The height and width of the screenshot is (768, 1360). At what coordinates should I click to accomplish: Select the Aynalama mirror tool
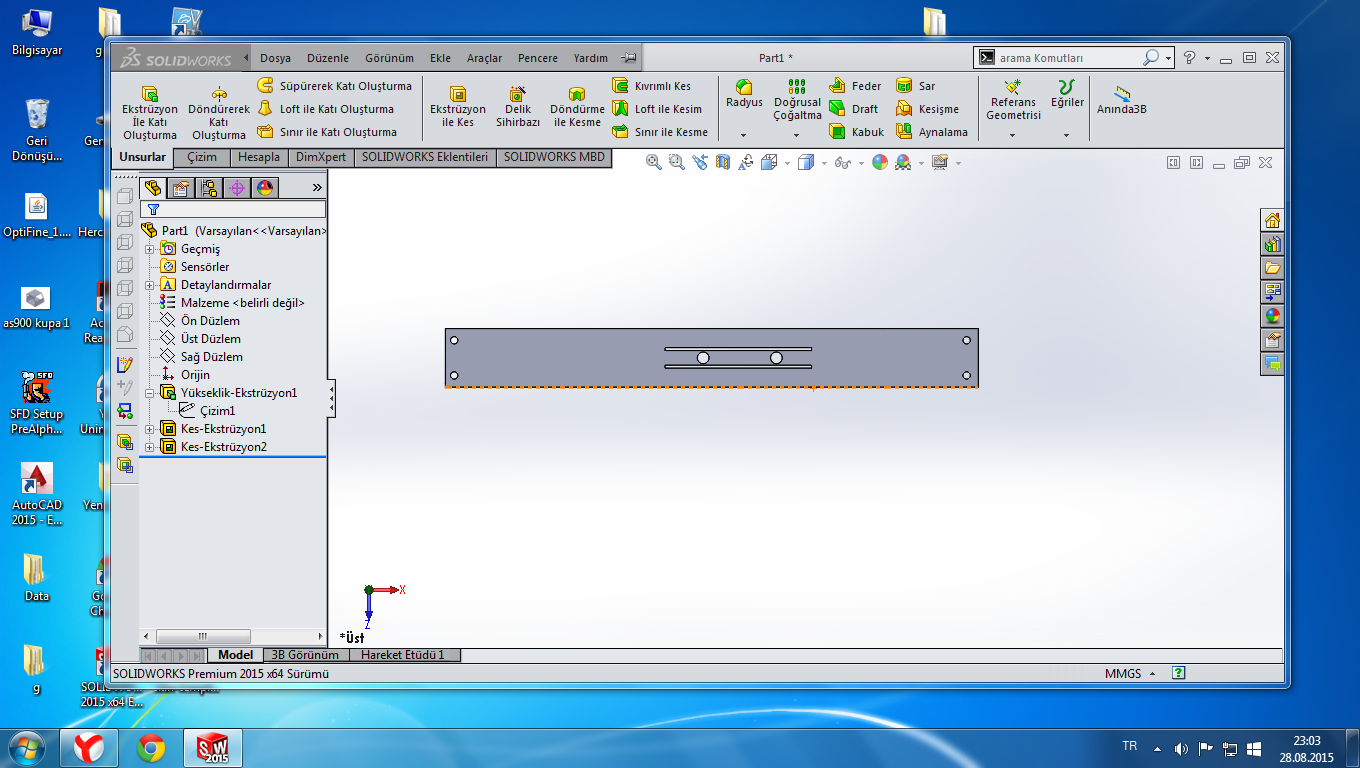(x=932, y=132)
